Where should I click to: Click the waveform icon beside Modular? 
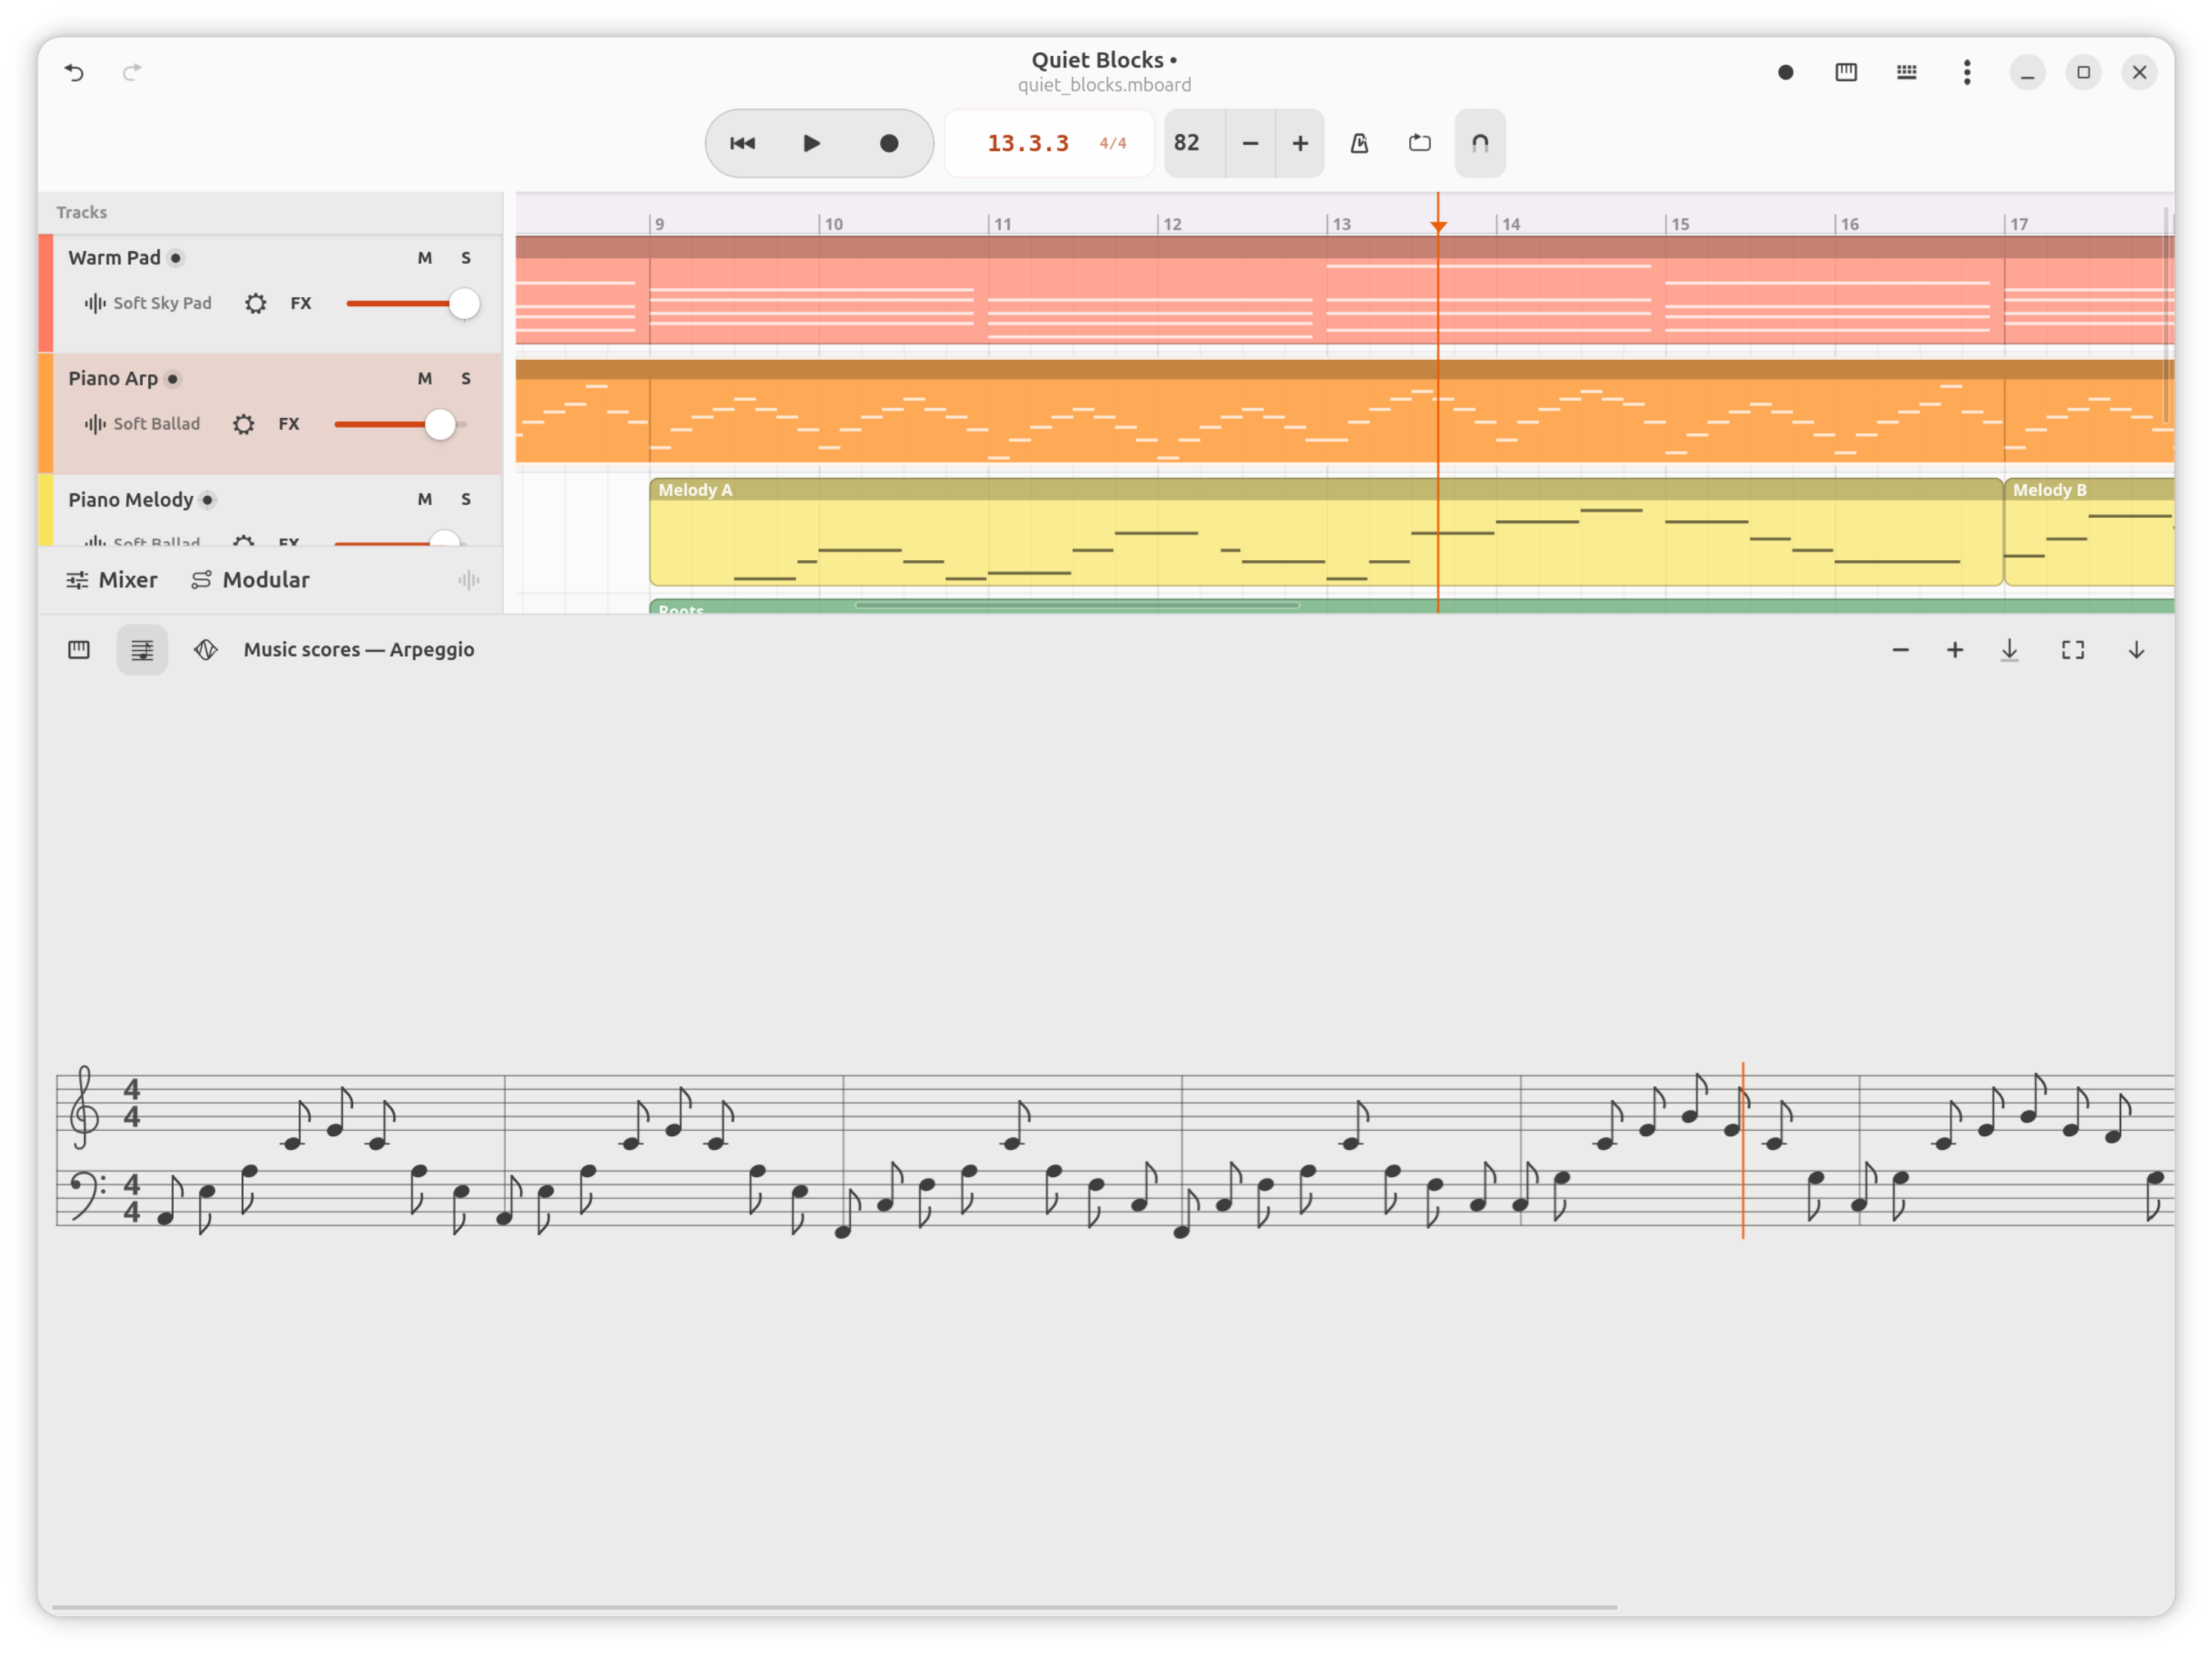(x=469, y=580)
